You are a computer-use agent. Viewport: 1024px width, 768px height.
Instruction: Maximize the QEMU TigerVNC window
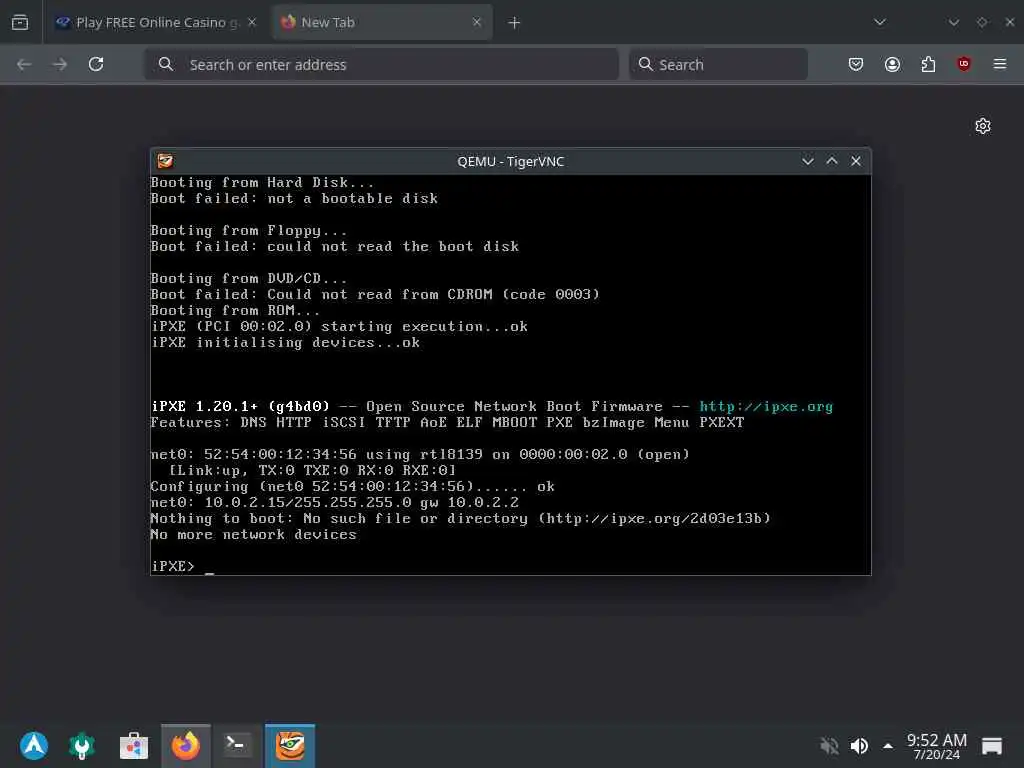click(832, 161)
